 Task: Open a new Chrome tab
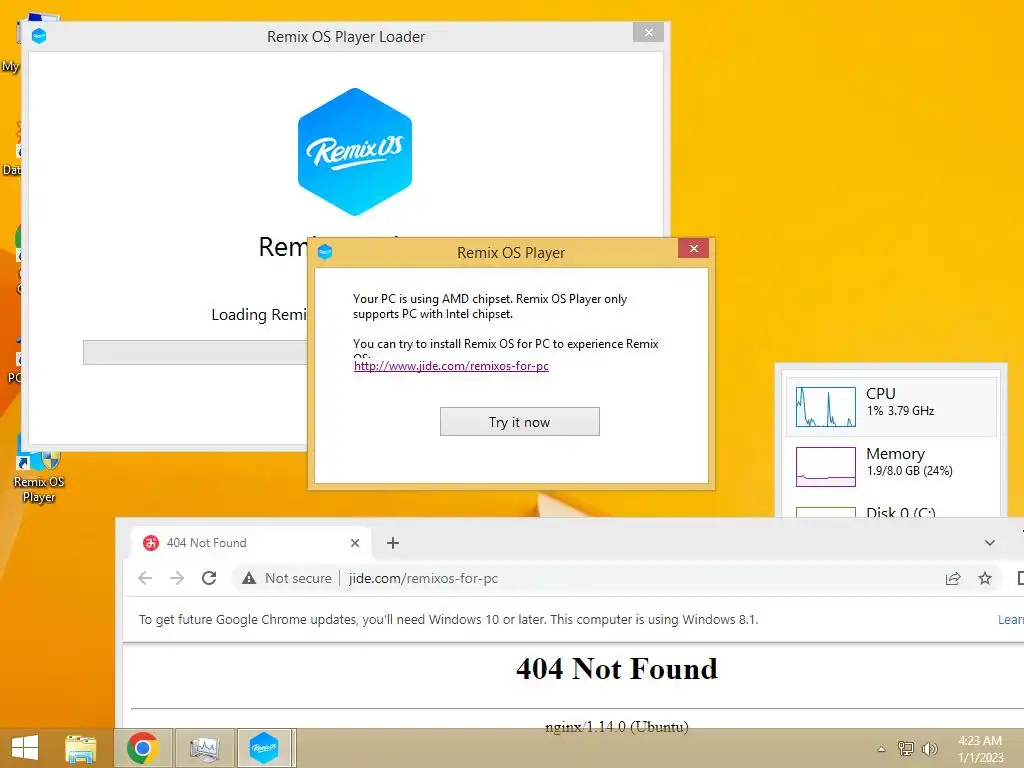tap(392, 543)
